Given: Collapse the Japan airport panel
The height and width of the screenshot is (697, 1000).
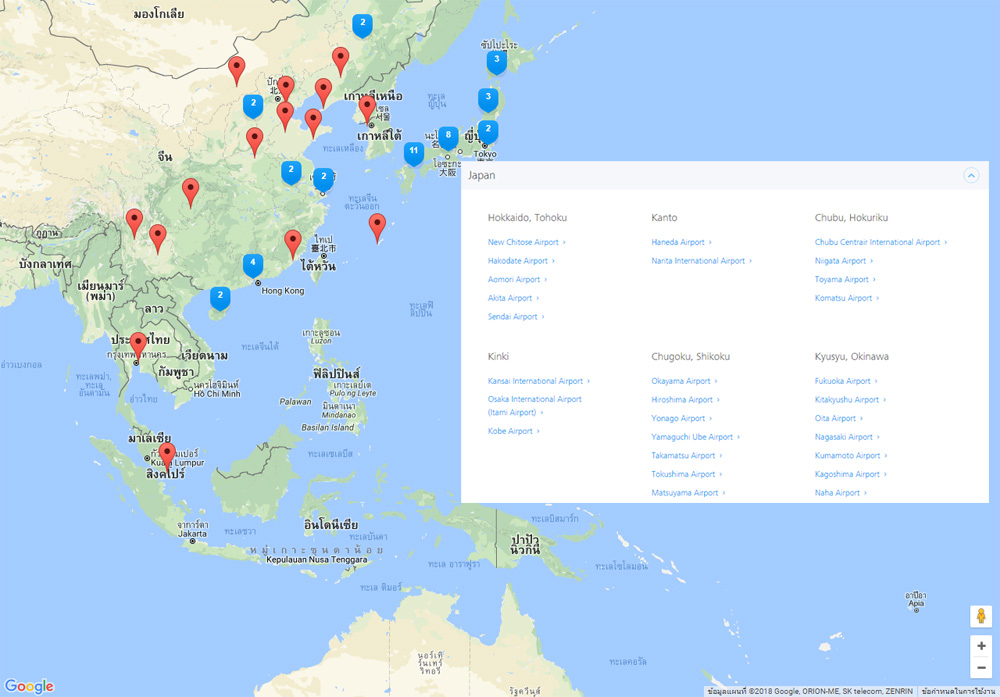Looking at the screenshot, I should coord(971,175).
